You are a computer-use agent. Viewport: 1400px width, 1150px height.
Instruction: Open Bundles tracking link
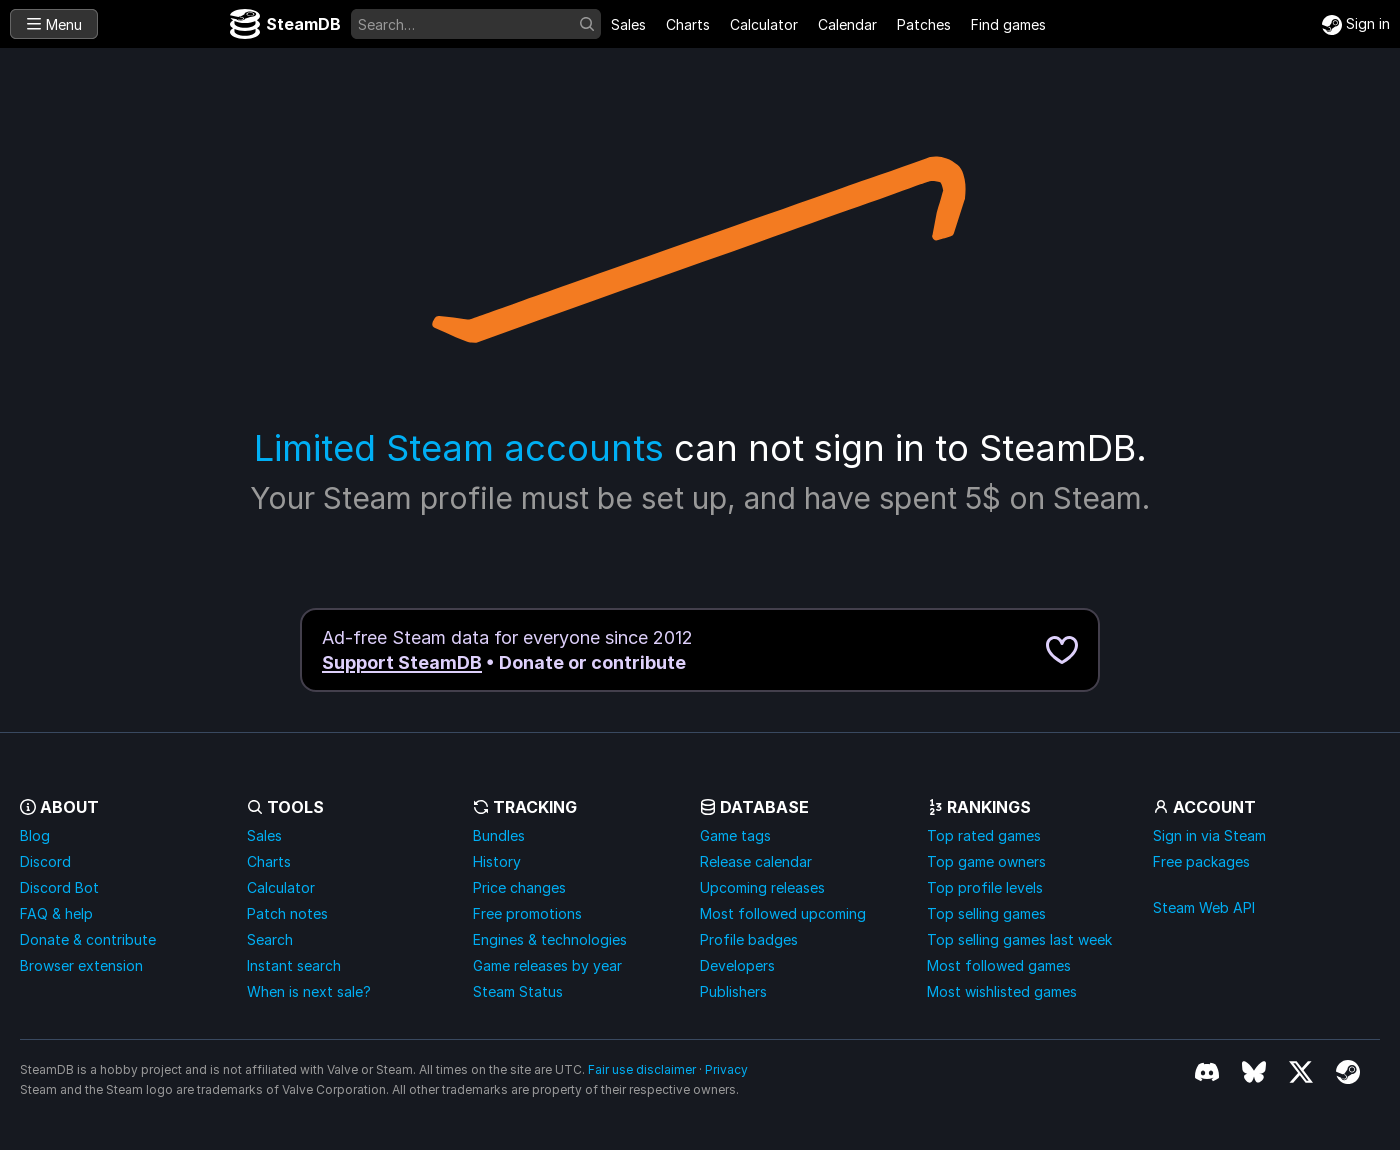[499, 836]
